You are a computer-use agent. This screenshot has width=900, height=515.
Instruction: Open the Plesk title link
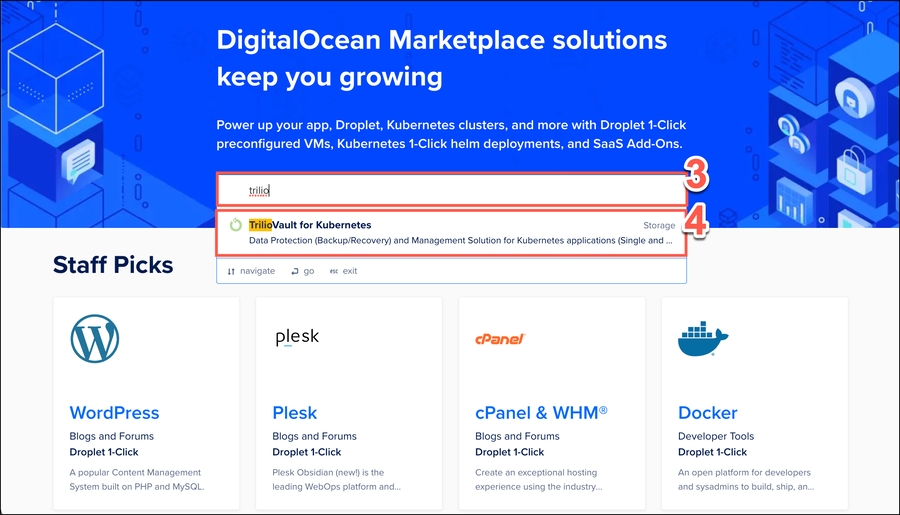[x=294, y=413]
